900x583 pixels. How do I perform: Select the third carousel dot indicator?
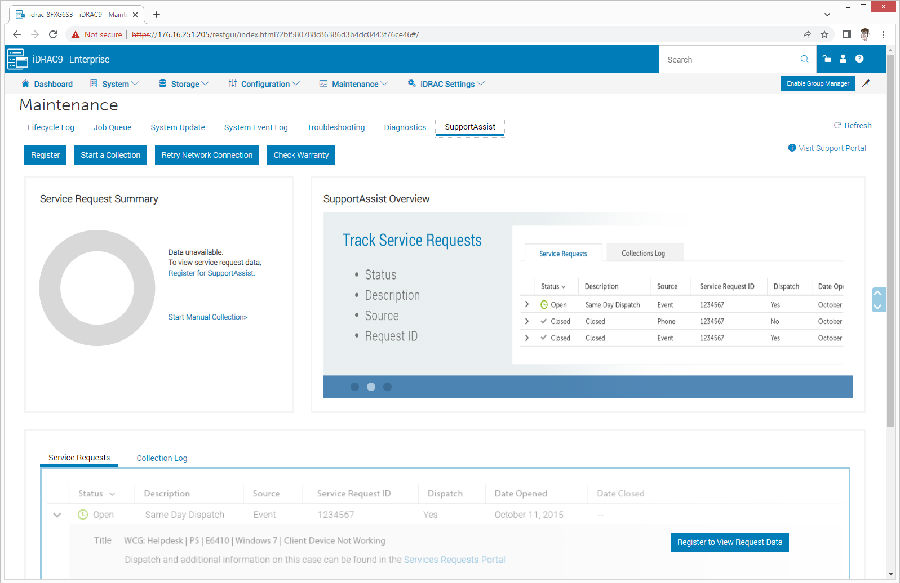(388, 386)
